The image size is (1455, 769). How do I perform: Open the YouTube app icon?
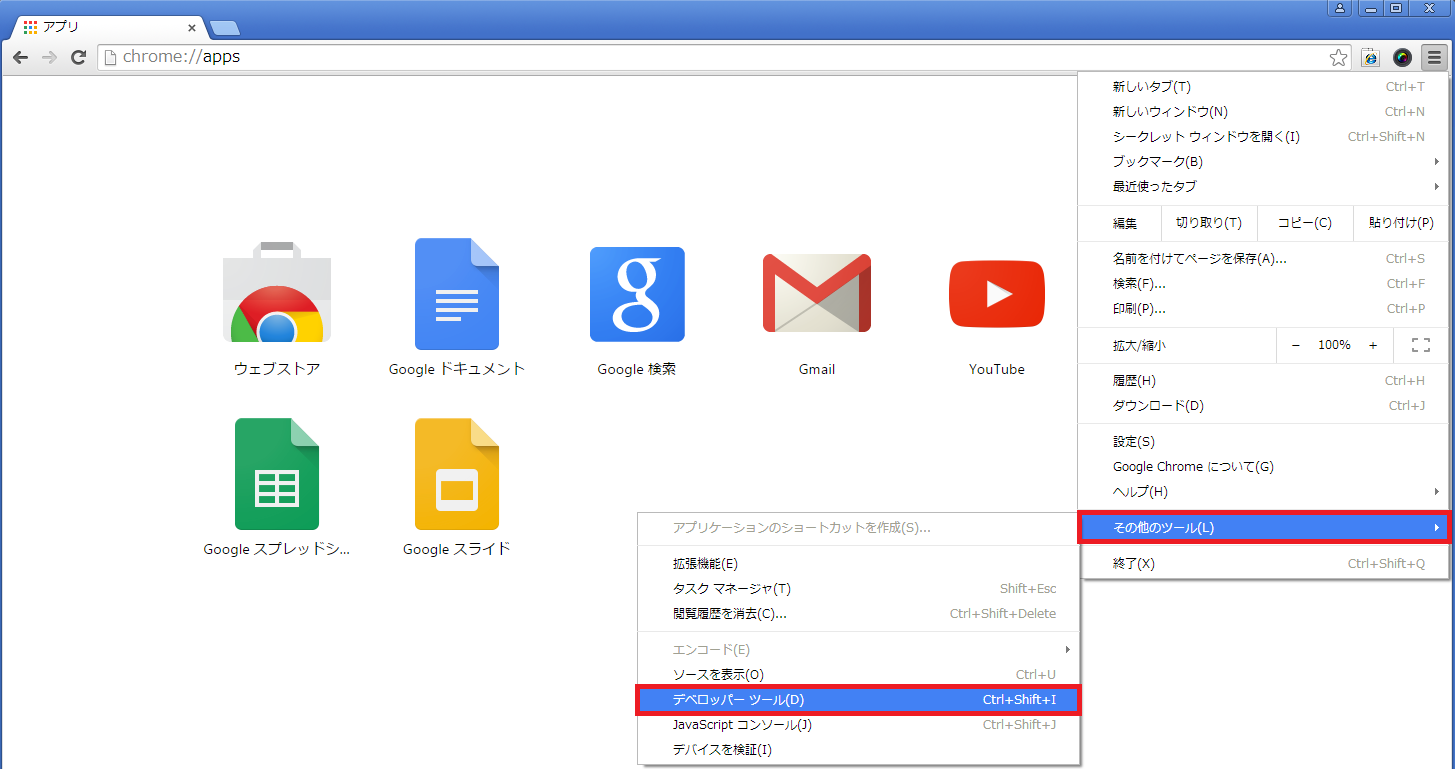(x=997, y=294)
